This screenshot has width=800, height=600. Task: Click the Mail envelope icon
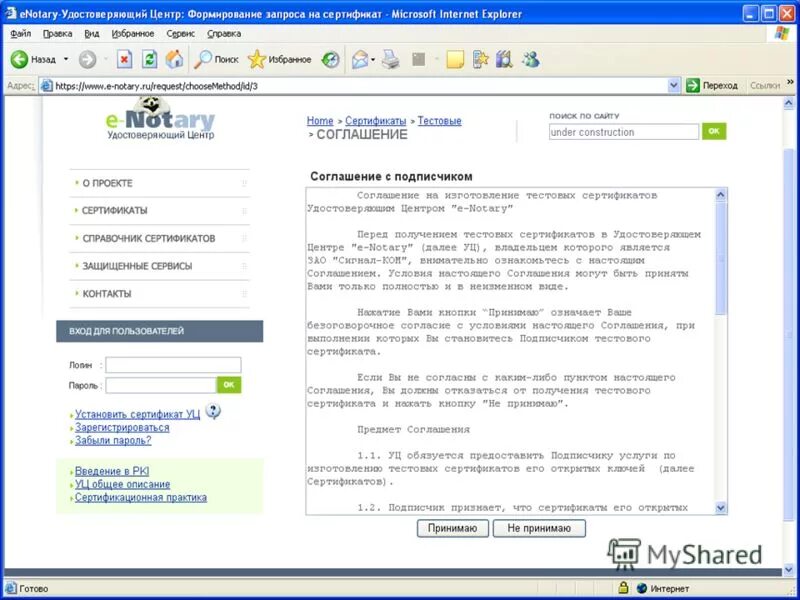tap(360, 60)
